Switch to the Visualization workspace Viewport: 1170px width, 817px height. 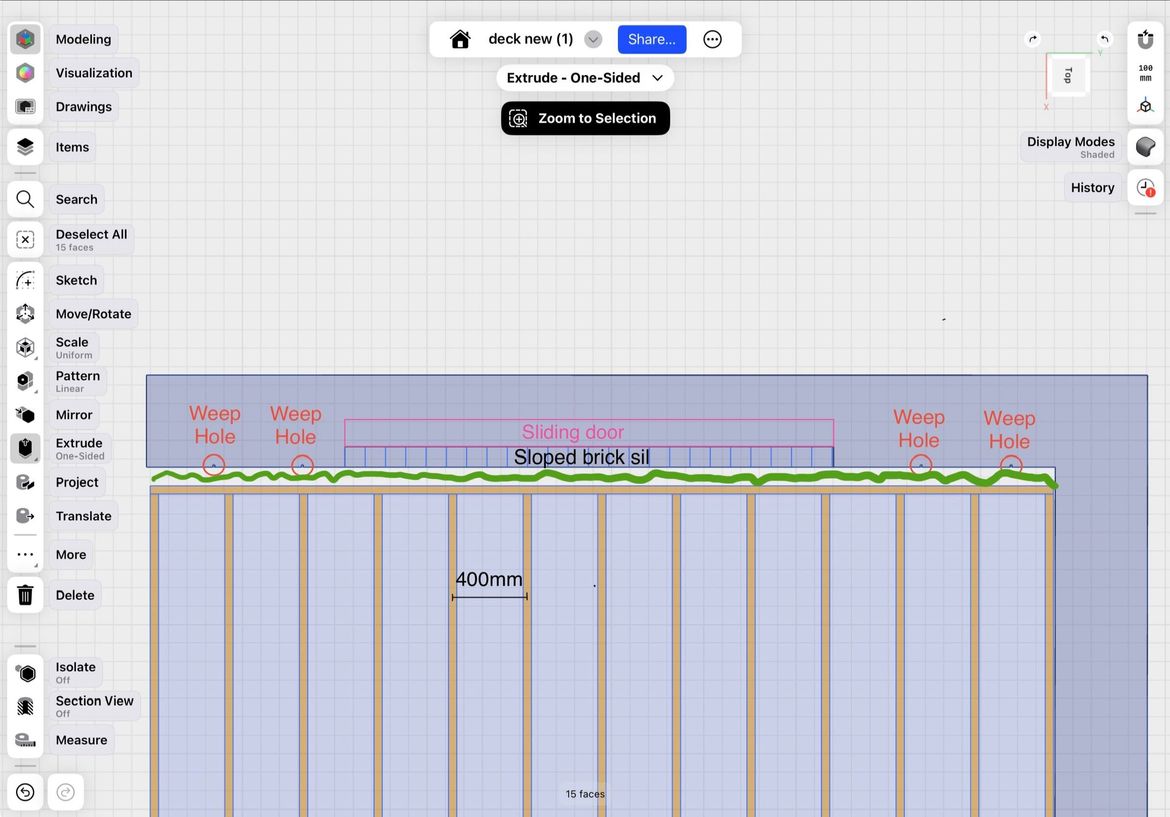[26, 73]
